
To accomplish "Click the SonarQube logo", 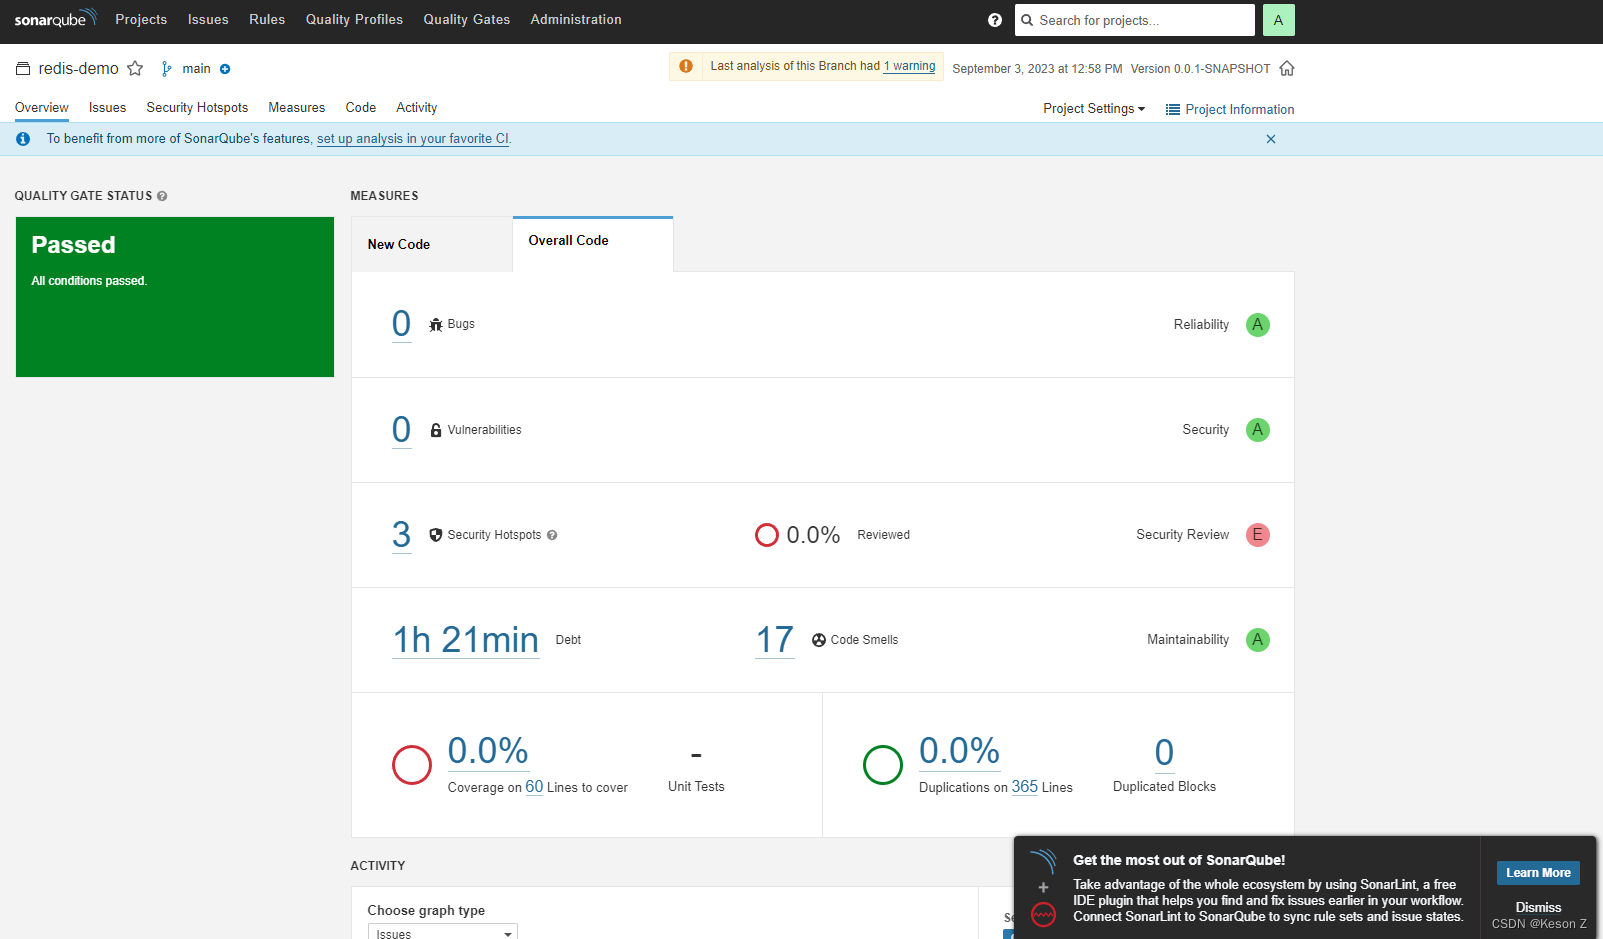I will pos(55,19).
